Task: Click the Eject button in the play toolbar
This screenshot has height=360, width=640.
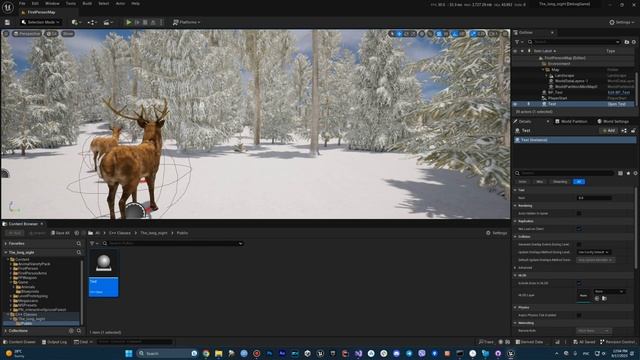Action: pos(153,22)
